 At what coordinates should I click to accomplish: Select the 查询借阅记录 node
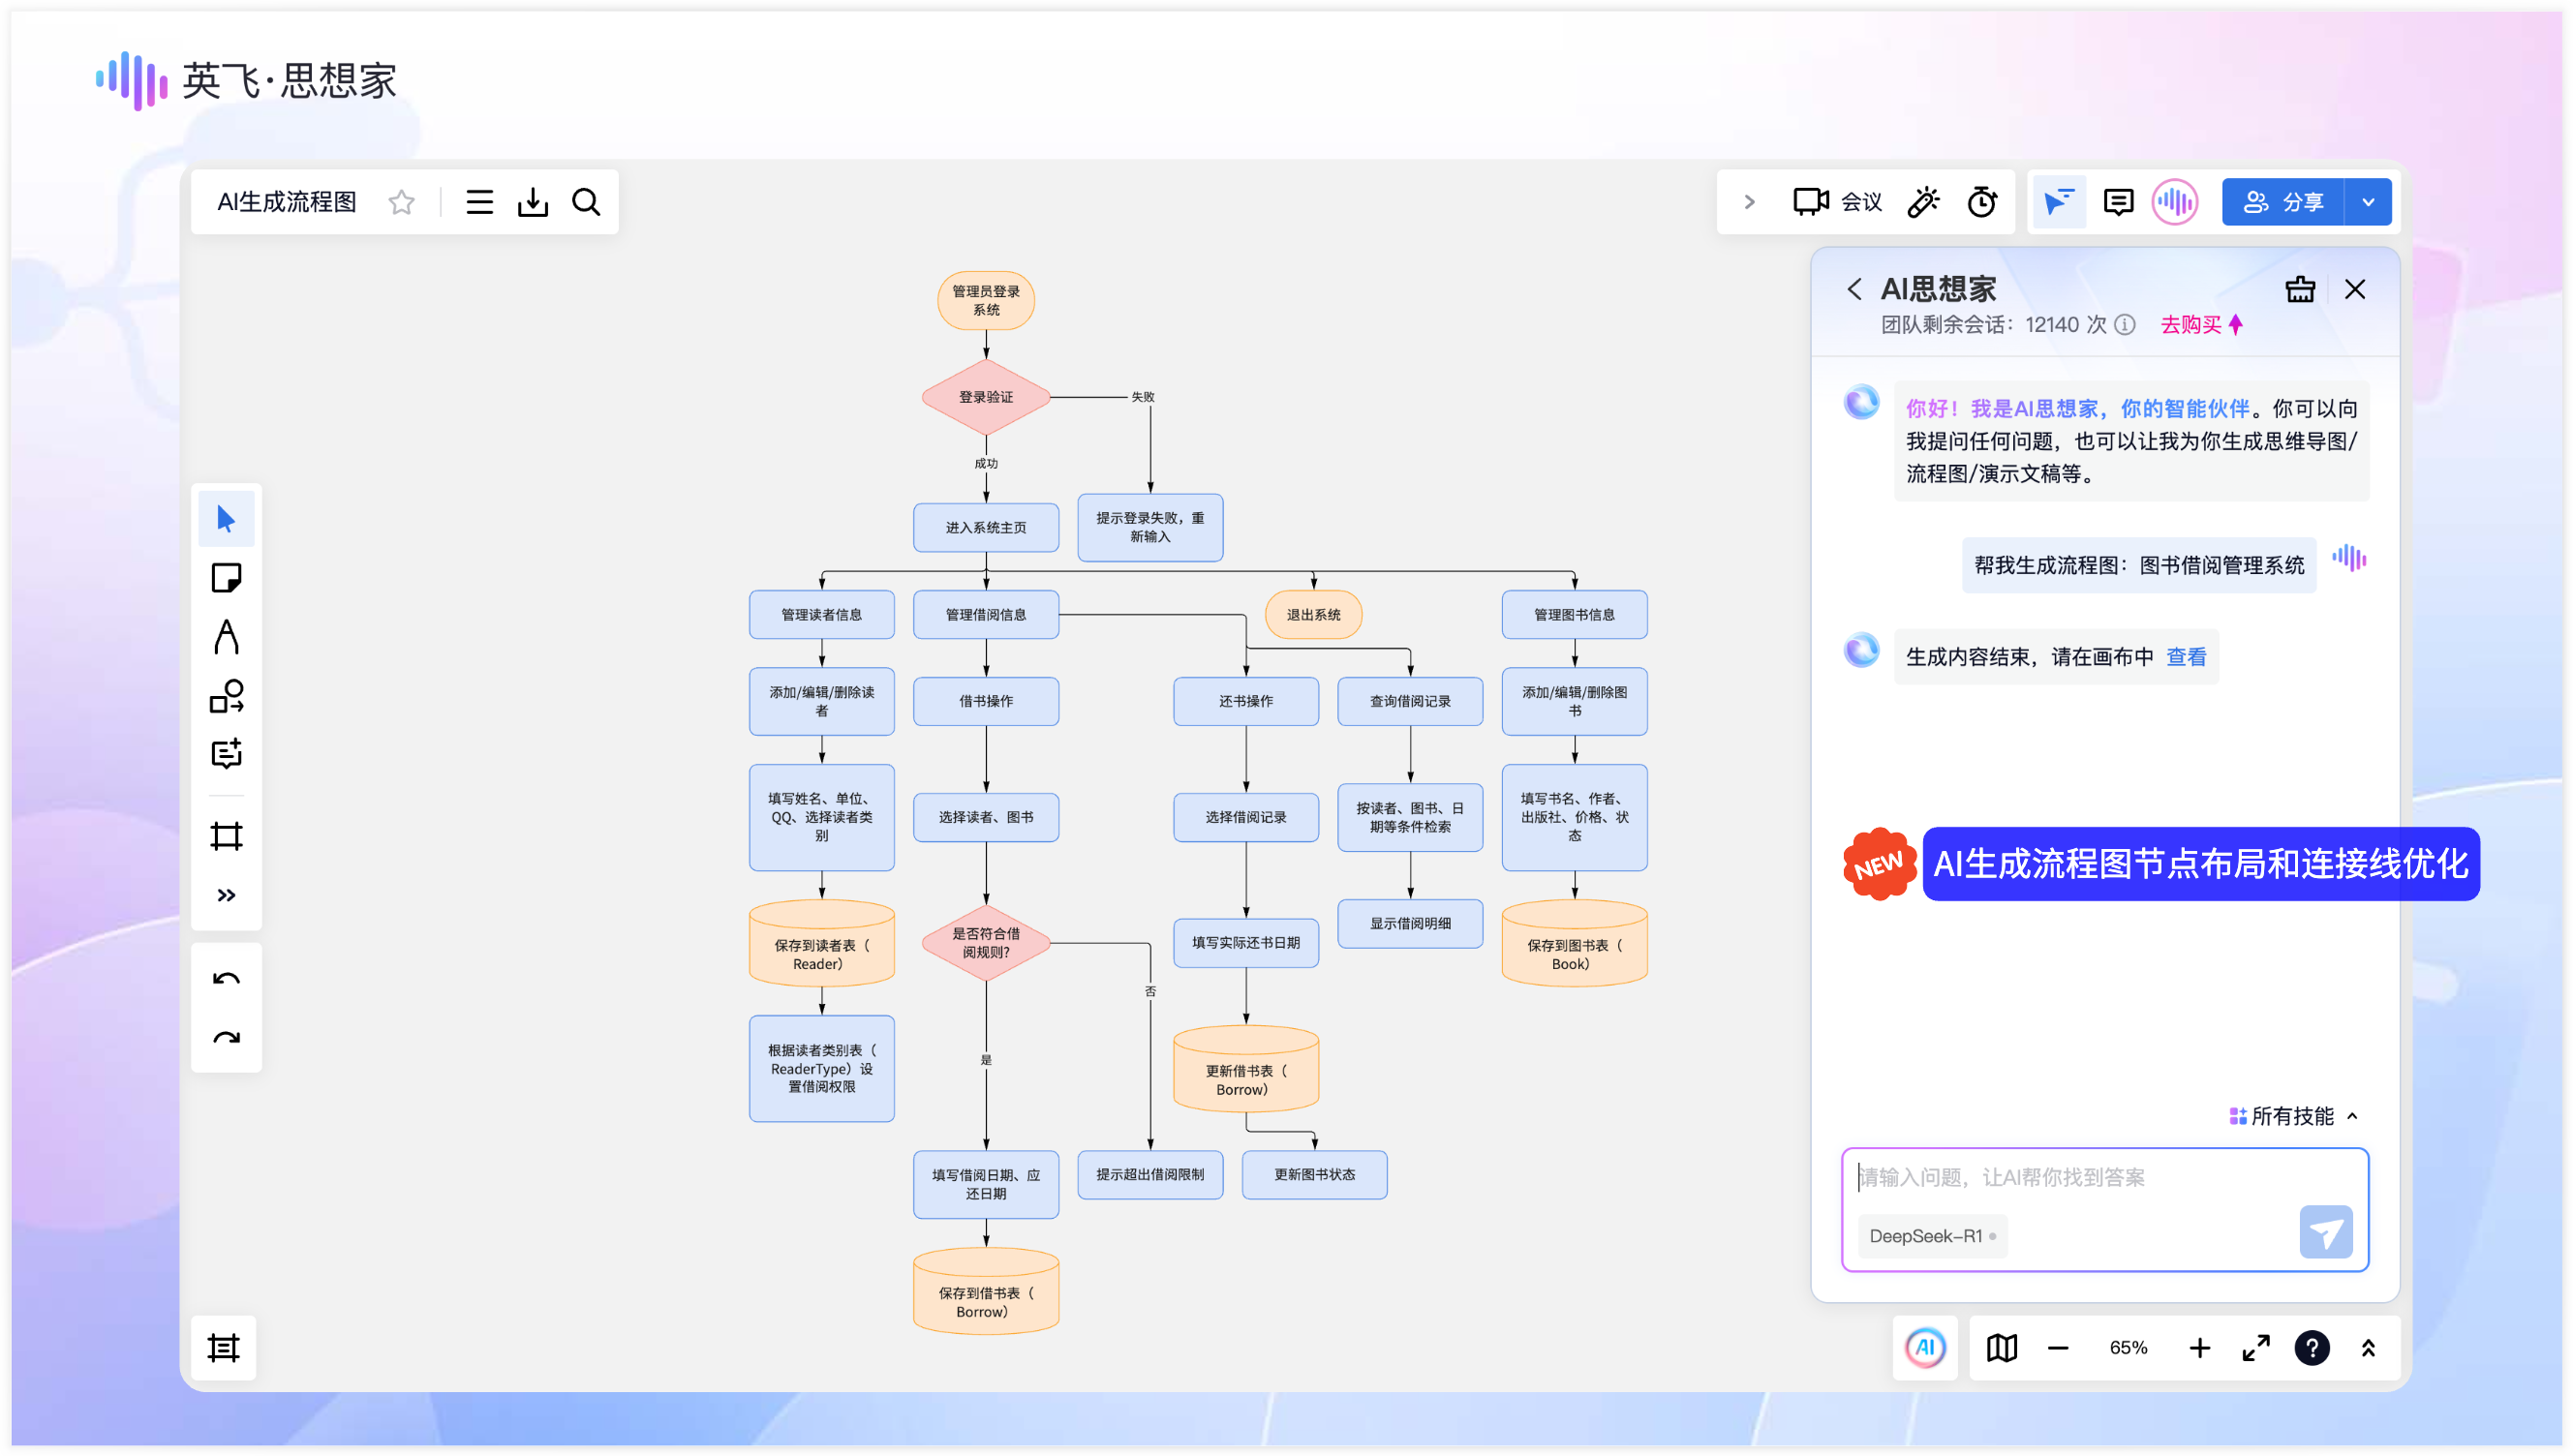pos(1409,701)
